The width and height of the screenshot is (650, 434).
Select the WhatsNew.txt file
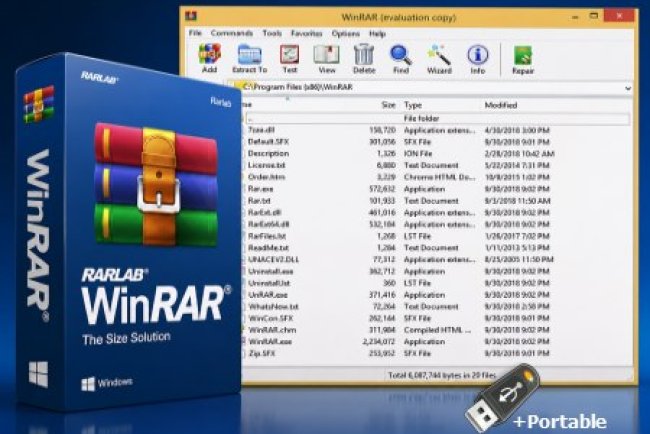(273, 307)
